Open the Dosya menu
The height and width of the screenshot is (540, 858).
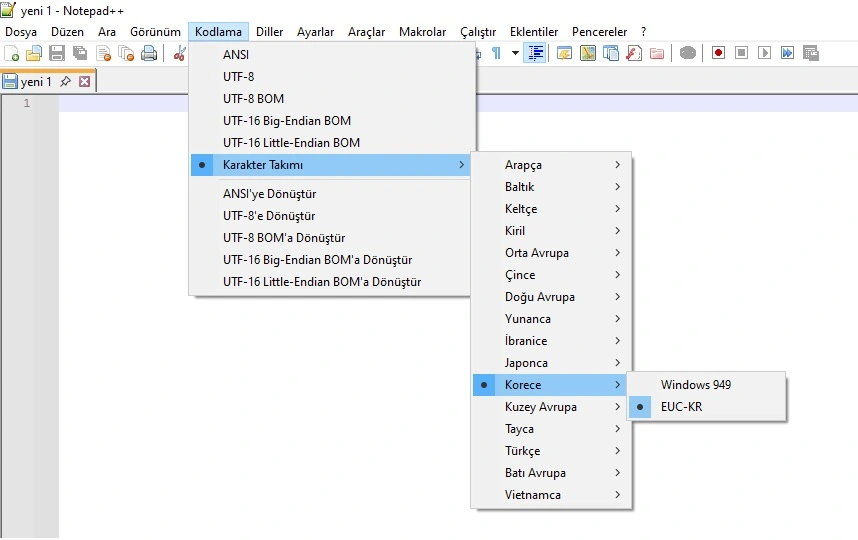(21, 32)
